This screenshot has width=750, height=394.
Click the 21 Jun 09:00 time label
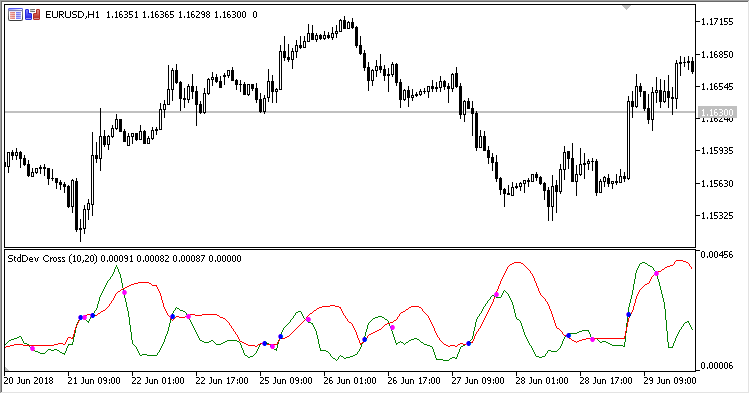click(94, 381)
